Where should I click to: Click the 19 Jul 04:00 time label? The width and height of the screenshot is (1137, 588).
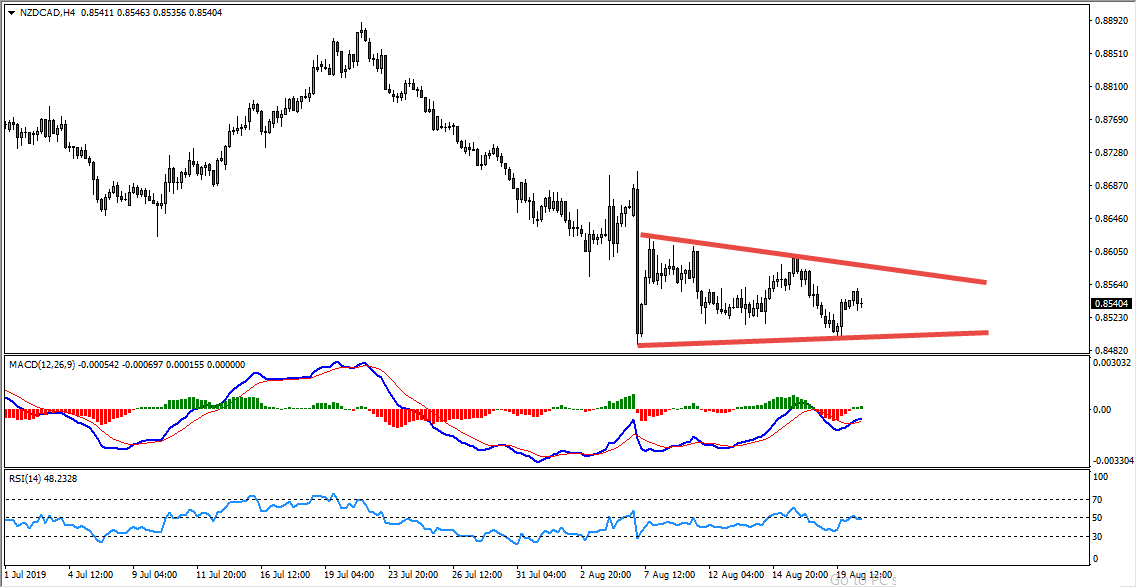point(349,575)
